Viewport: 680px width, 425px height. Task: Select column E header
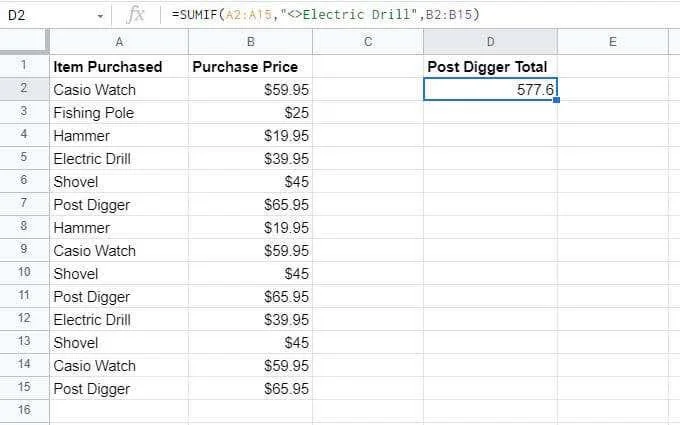[612, 42]
